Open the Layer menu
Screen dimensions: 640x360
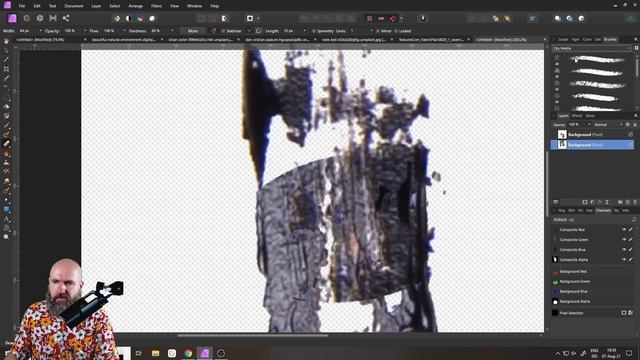pos(96,6)
